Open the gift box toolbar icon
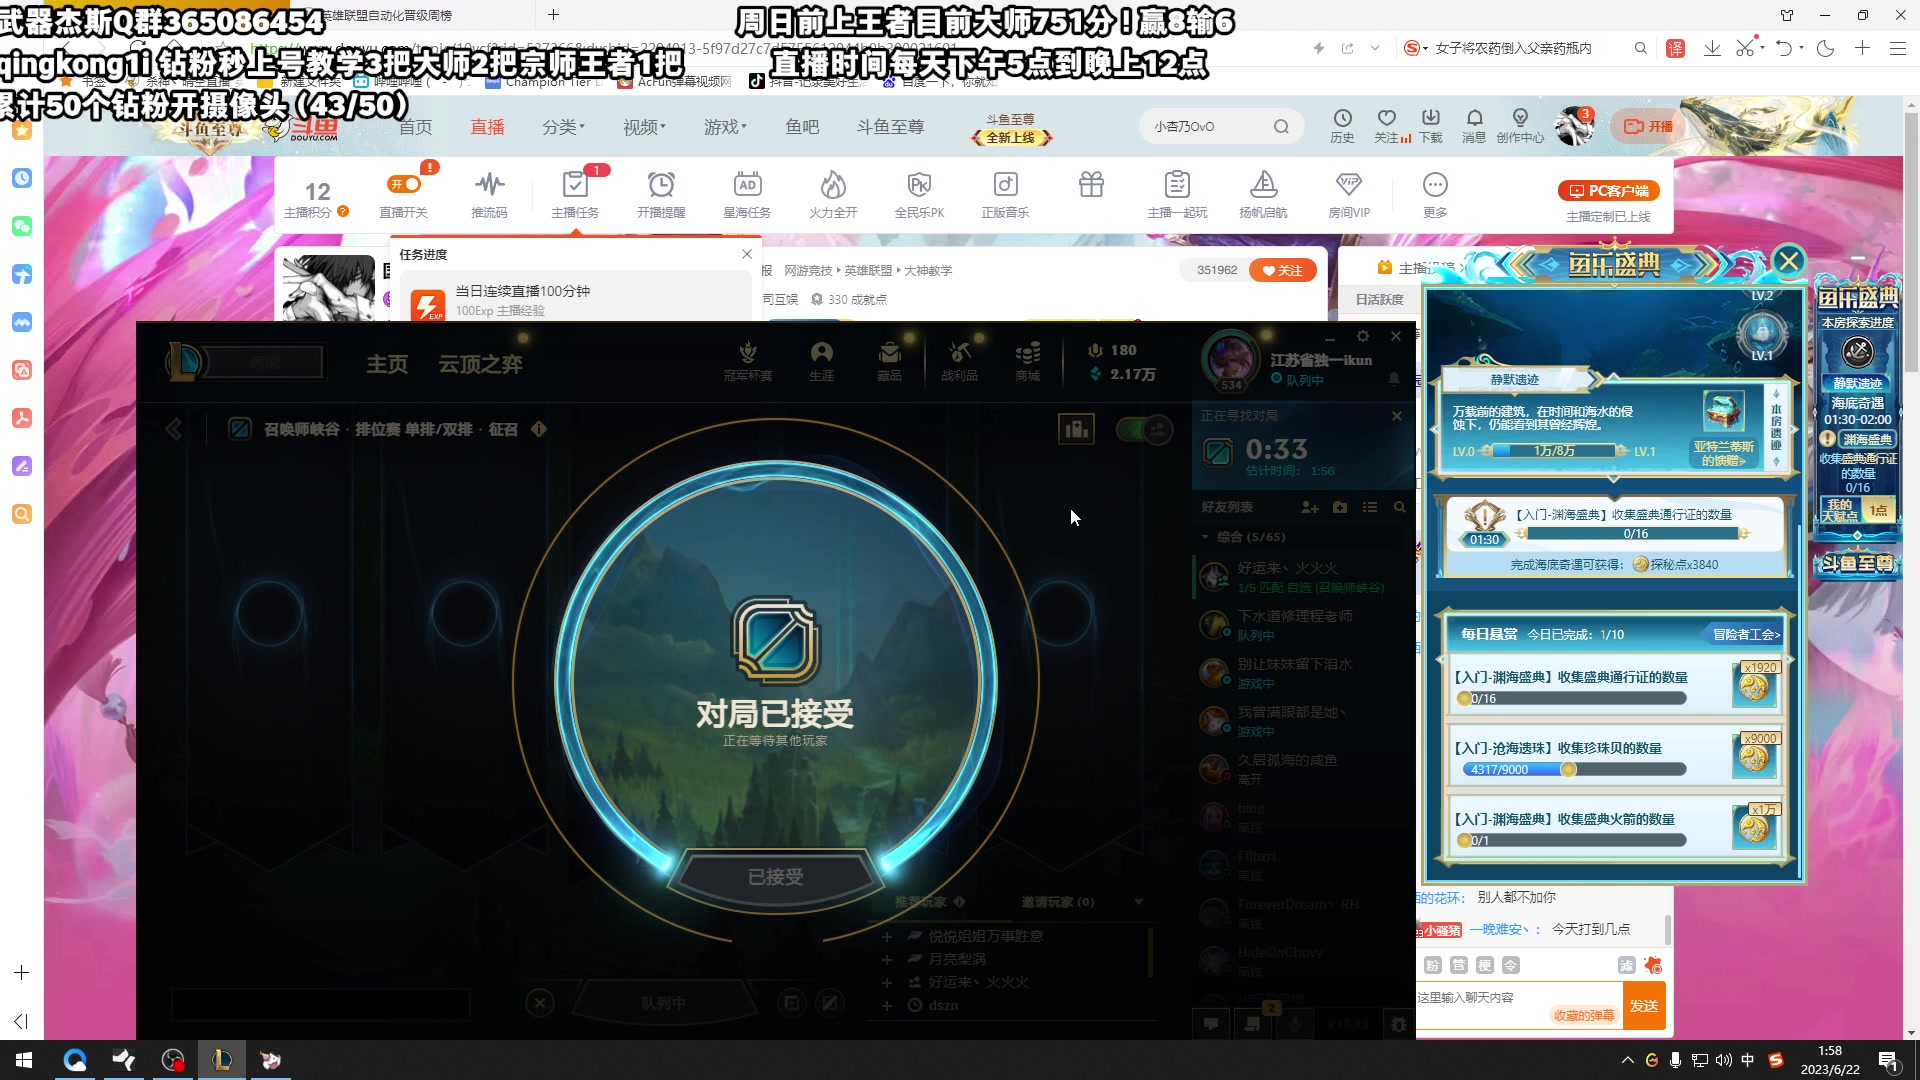The height and width of the screenshot is (1080, 1920). click(x=1091, y=185)
